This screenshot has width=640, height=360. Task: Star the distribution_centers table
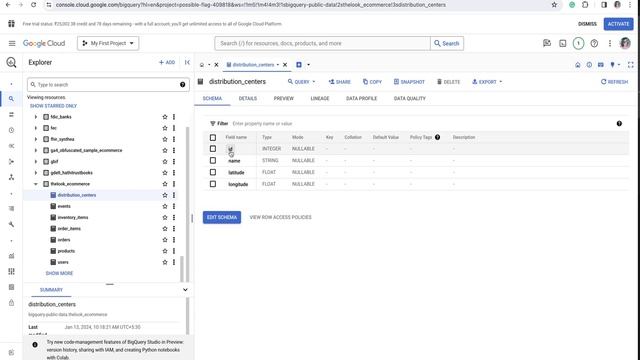pos(165,195)
